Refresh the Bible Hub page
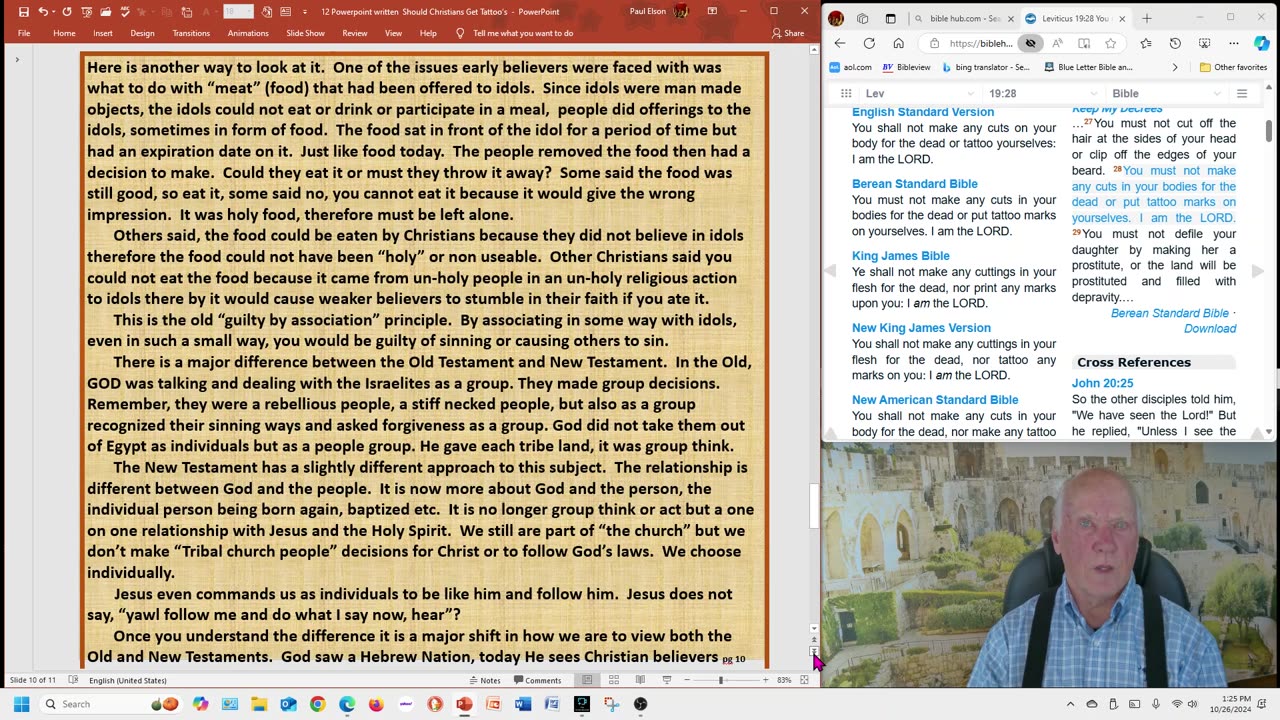Screen dimensions: 1280x720 point(869,43)
